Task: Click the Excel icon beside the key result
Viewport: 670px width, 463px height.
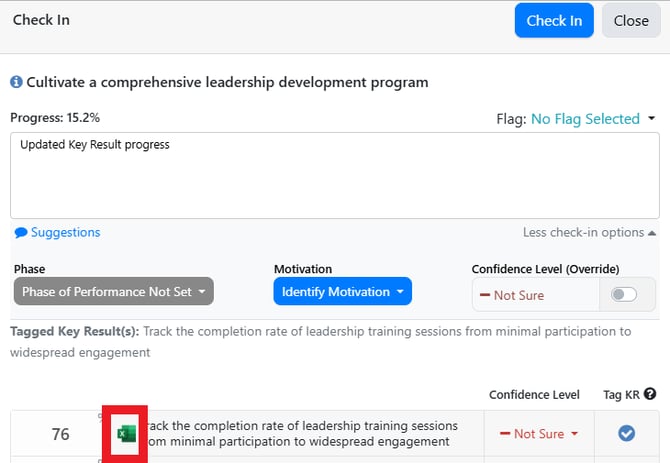Action: pyautogui.click(x=125, y=434)
